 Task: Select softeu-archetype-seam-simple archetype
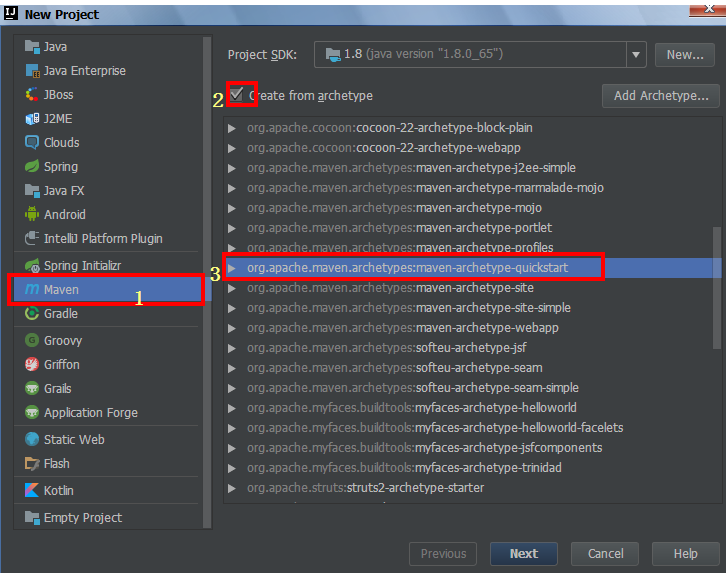472,388
